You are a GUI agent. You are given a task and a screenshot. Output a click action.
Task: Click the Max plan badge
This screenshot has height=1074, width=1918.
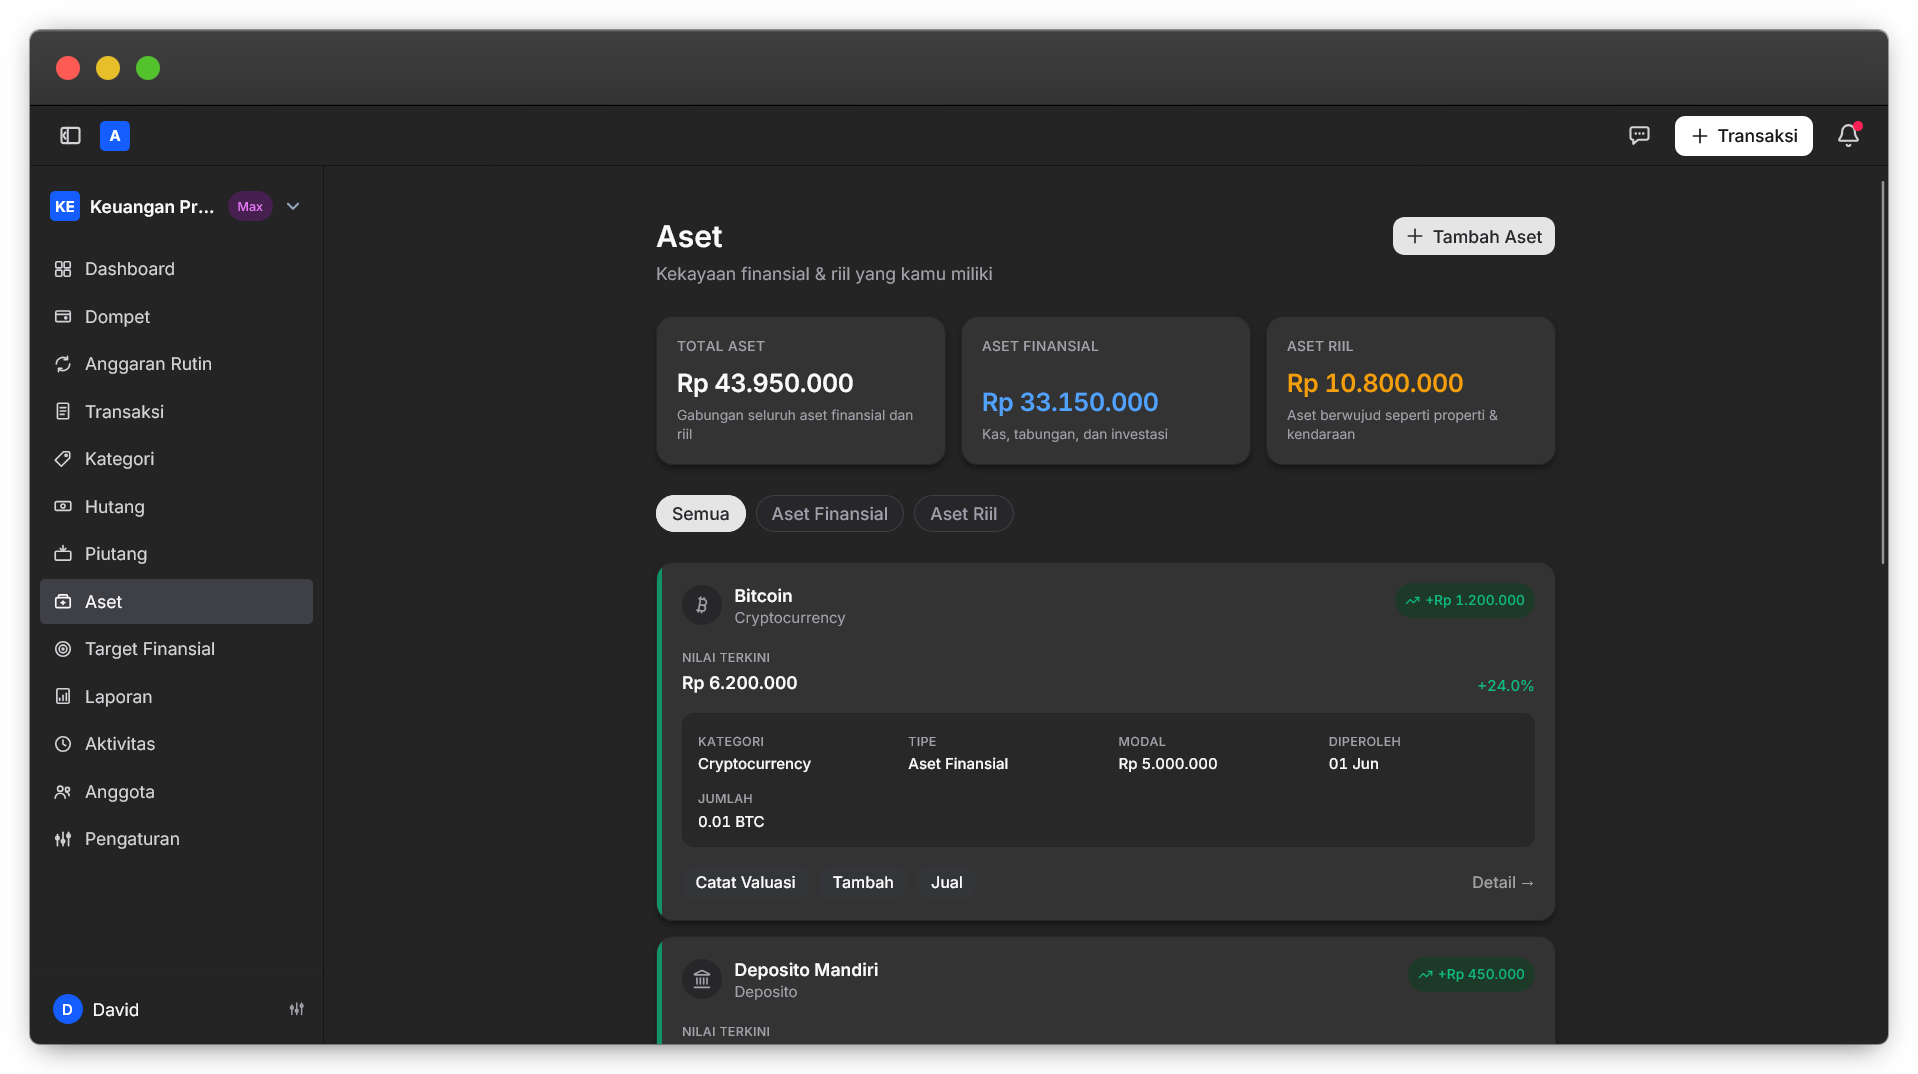click(250, 207)
